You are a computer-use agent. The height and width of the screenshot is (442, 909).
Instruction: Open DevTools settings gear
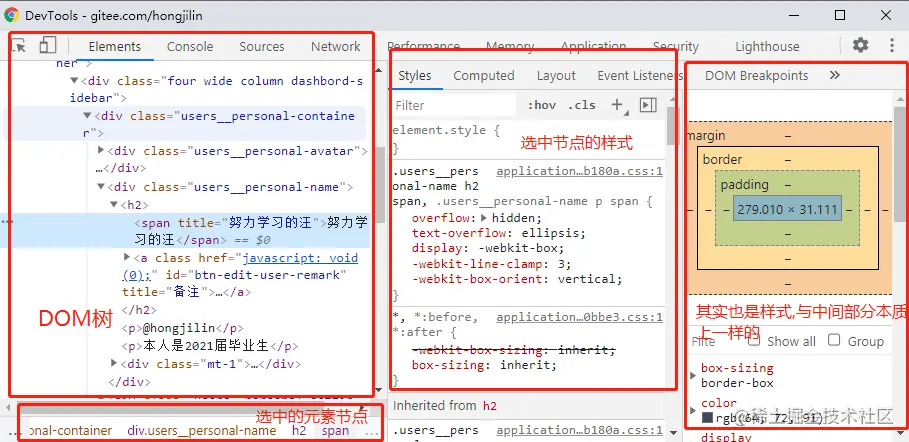click(860, 45)
